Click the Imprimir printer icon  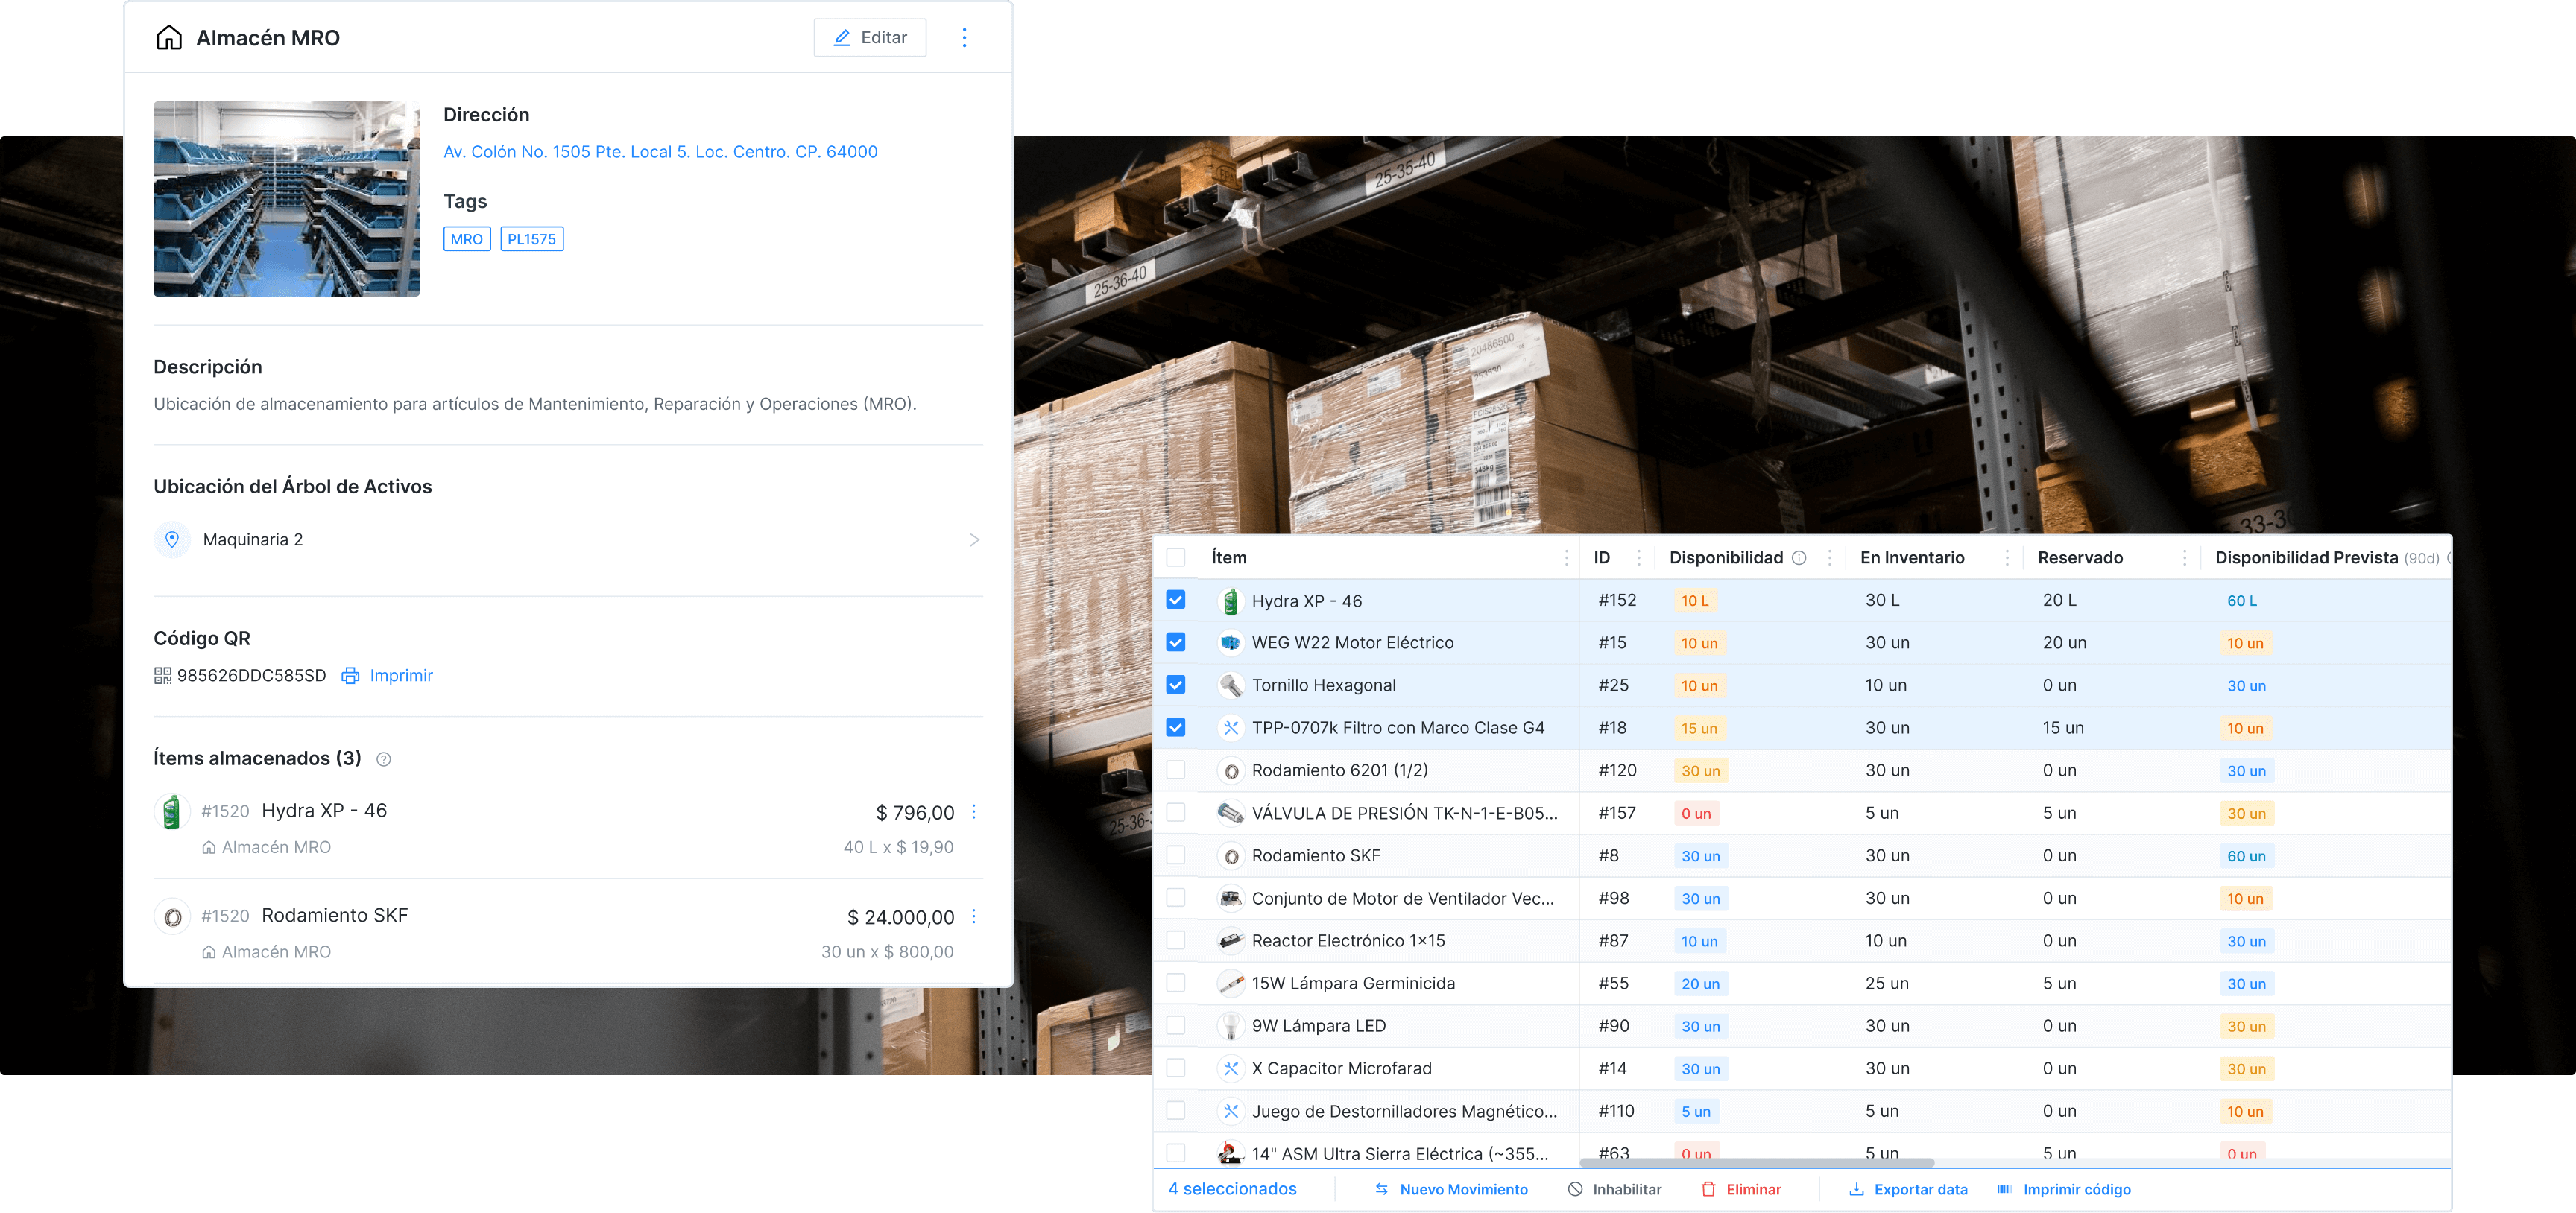pos(350,676)
